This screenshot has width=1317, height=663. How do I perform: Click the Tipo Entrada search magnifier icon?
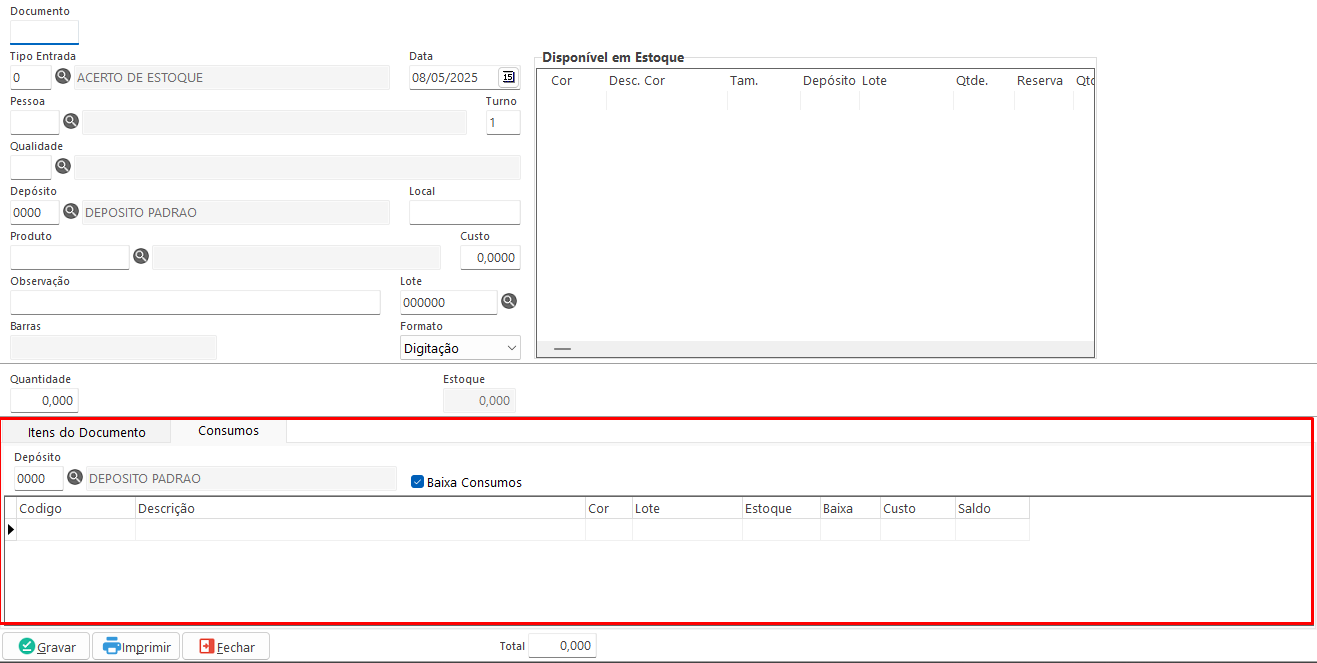click(x=63, y=77)
